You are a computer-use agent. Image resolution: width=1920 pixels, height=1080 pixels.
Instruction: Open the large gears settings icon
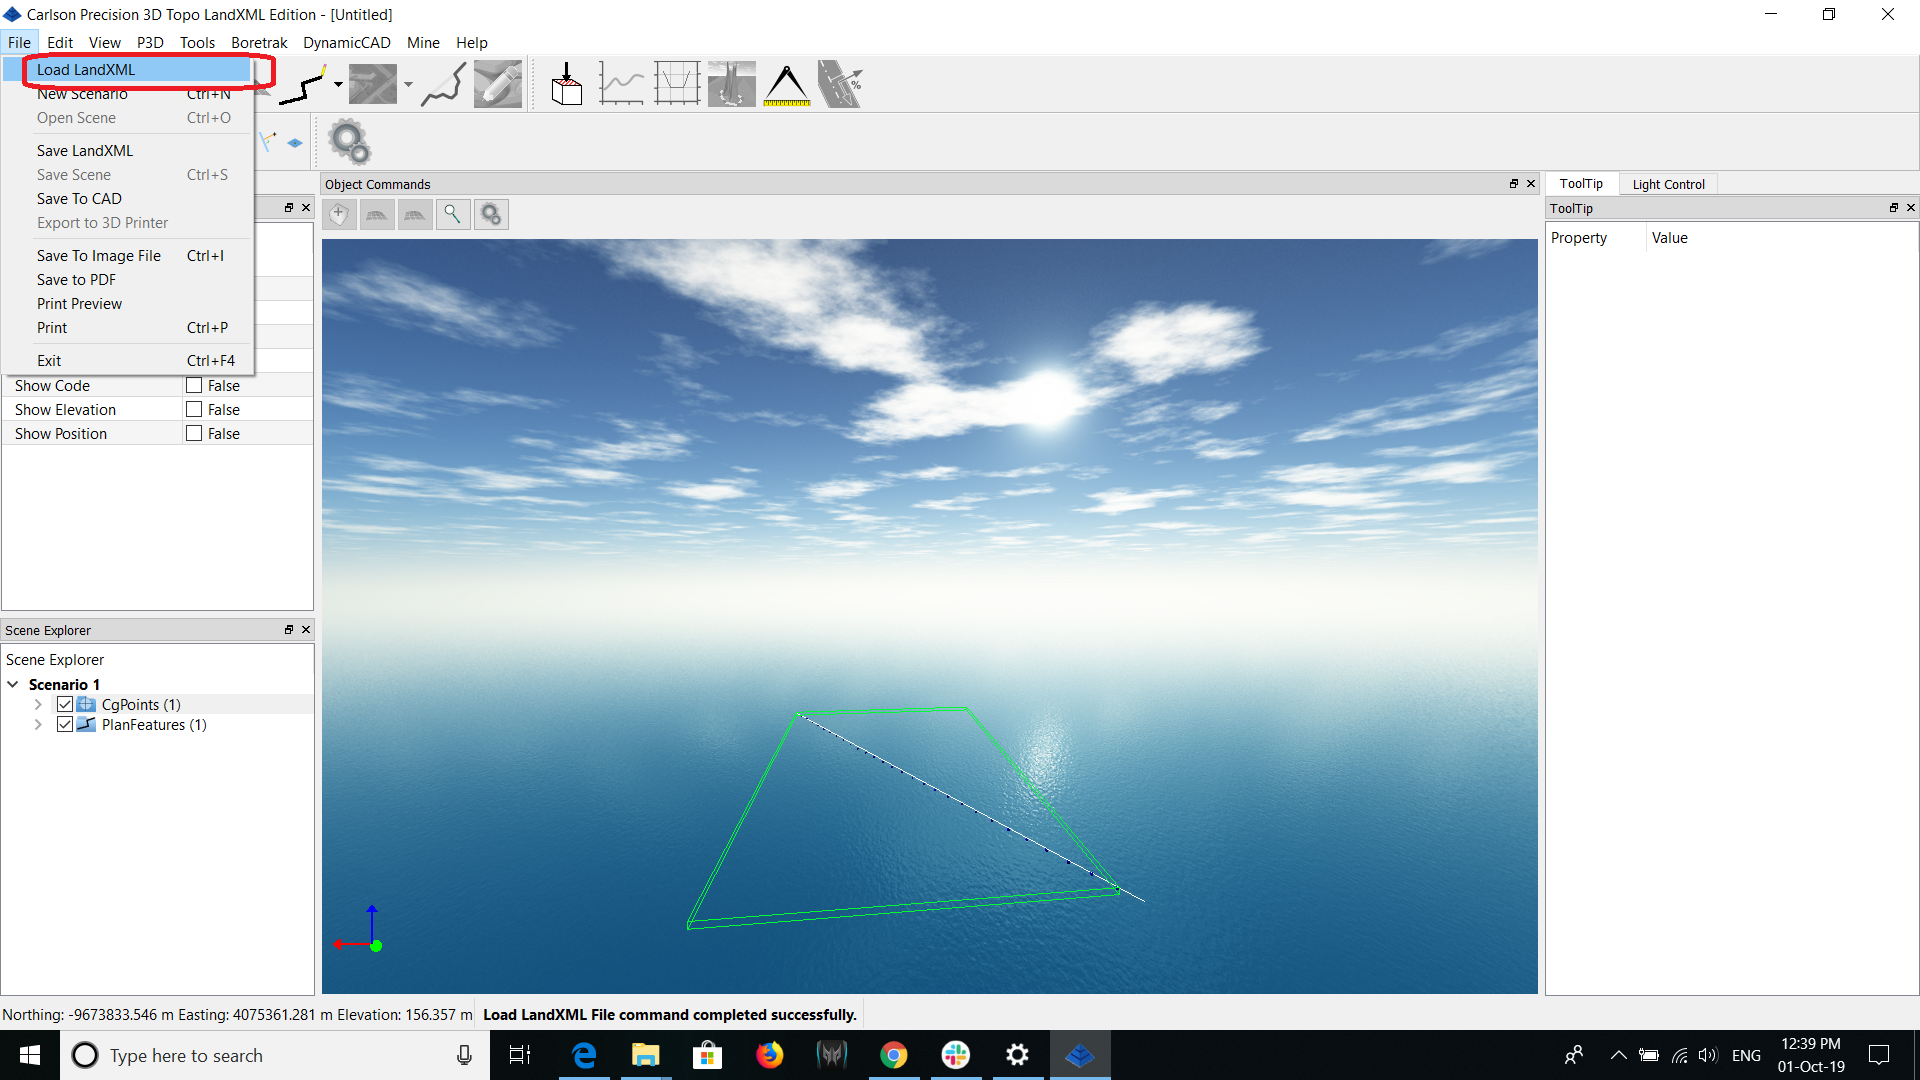click(x=350, y=142)
